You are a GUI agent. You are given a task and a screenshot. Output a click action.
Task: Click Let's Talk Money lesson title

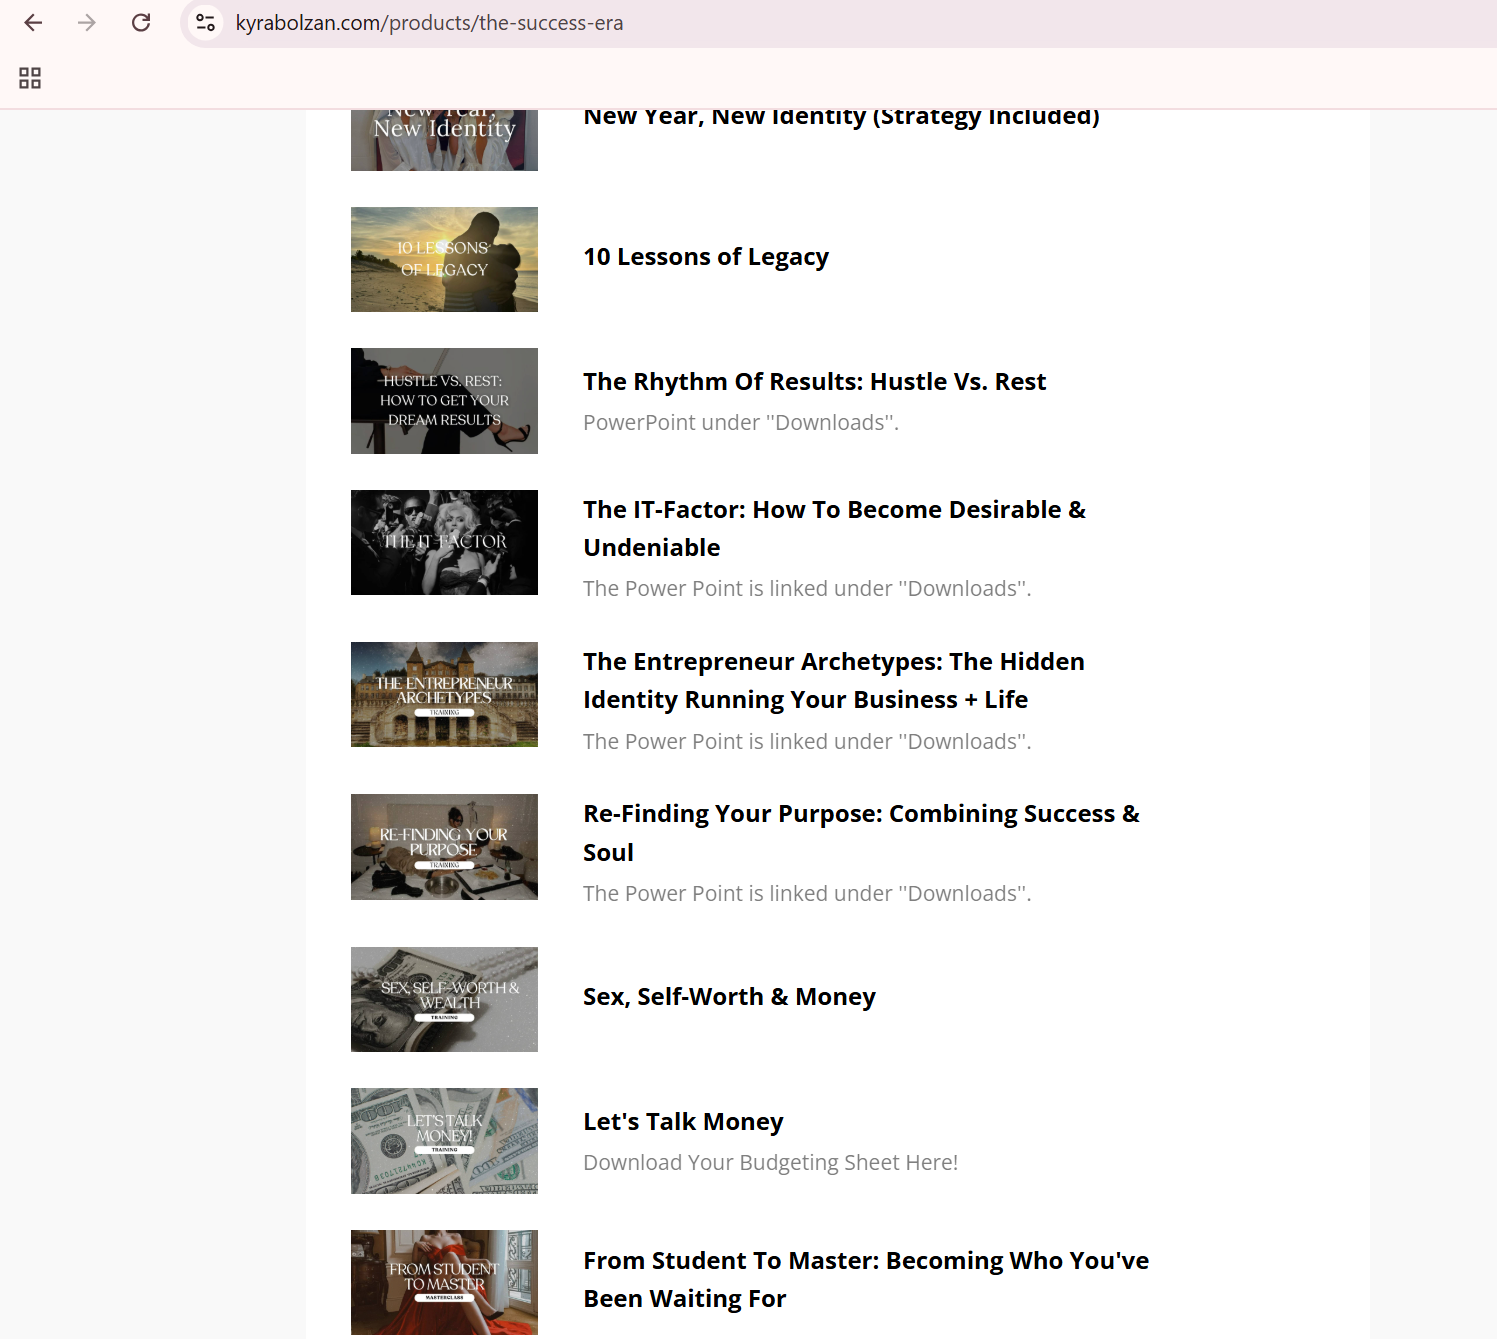[x=683, y=1122]
